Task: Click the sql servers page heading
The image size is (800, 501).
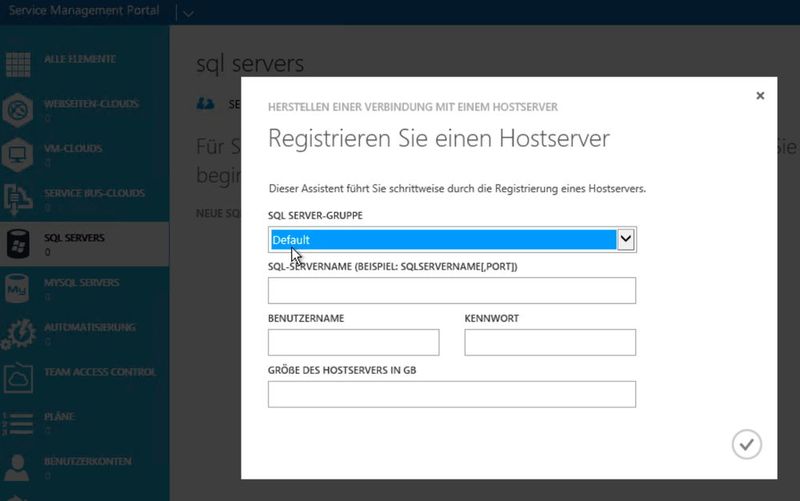Action: pos(250,64)
